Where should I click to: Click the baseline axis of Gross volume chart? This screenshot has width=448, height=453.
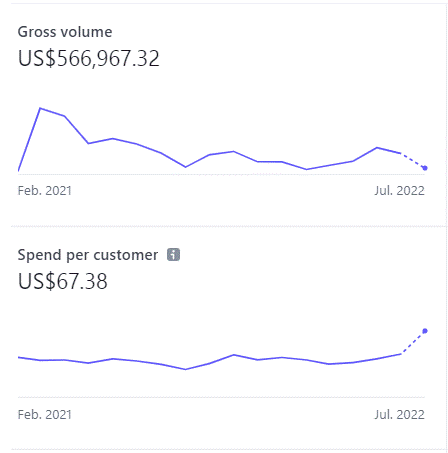(221, 174)
